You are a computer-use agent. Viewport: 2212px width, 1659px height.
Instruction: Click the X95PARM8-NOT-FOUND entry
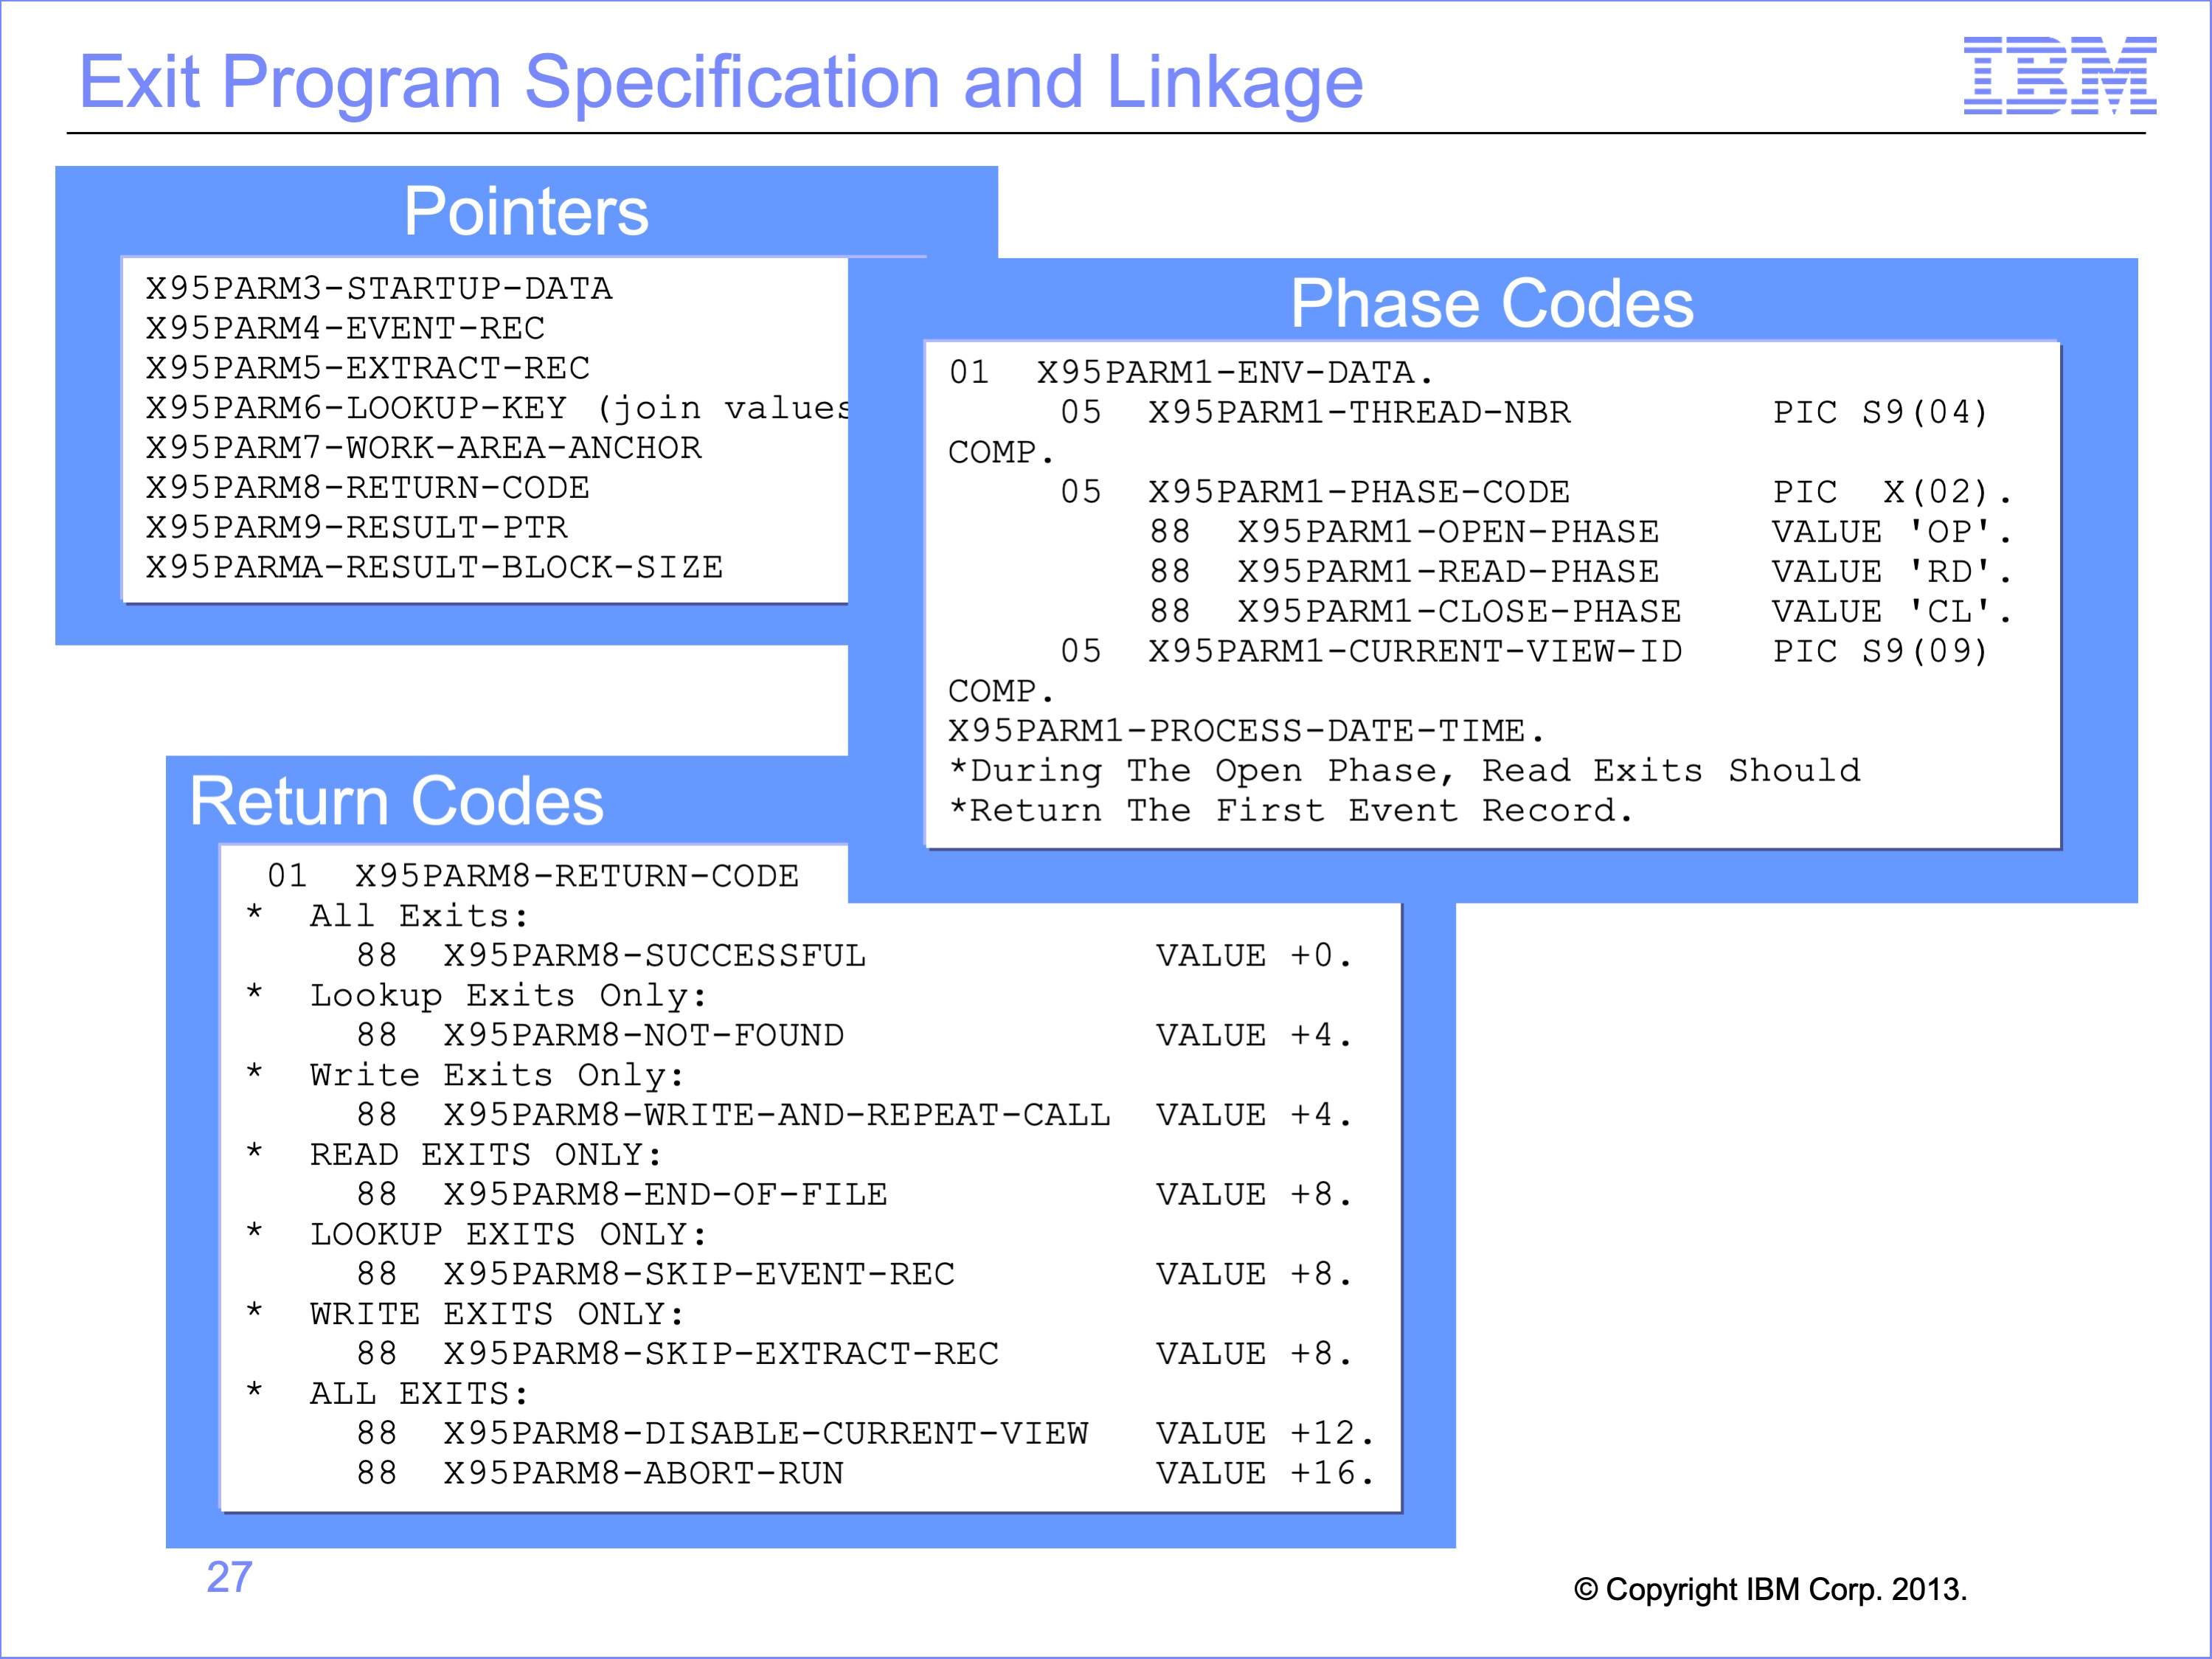[644, 1036]
